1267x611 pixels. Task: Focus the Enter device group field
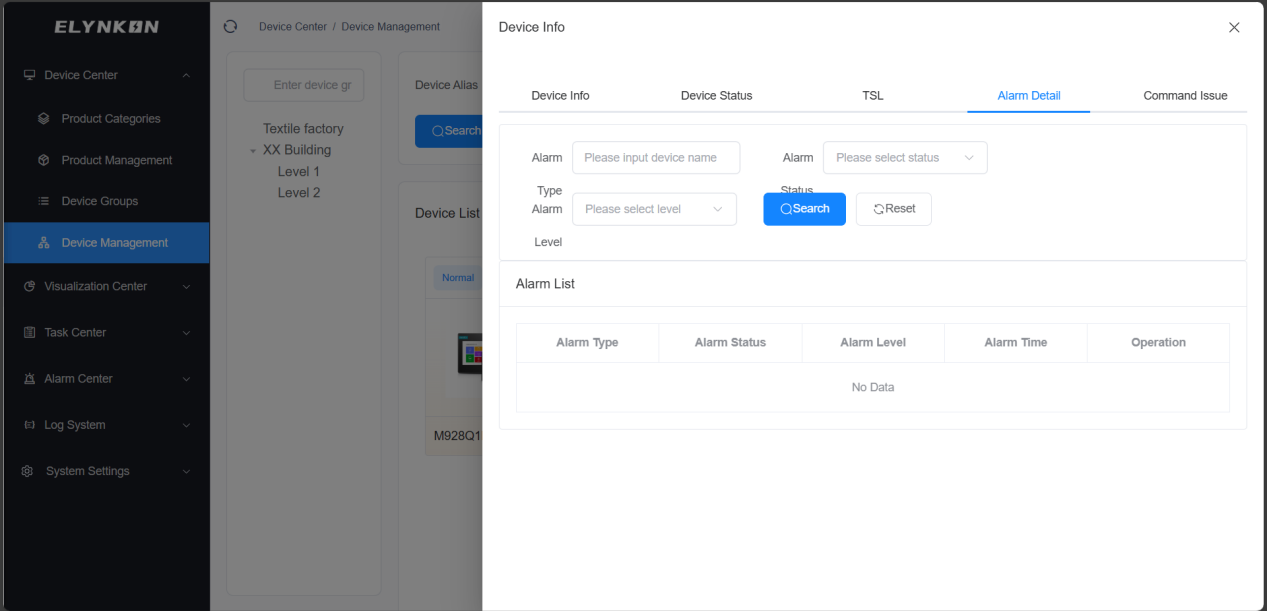[x=304, y=85]
